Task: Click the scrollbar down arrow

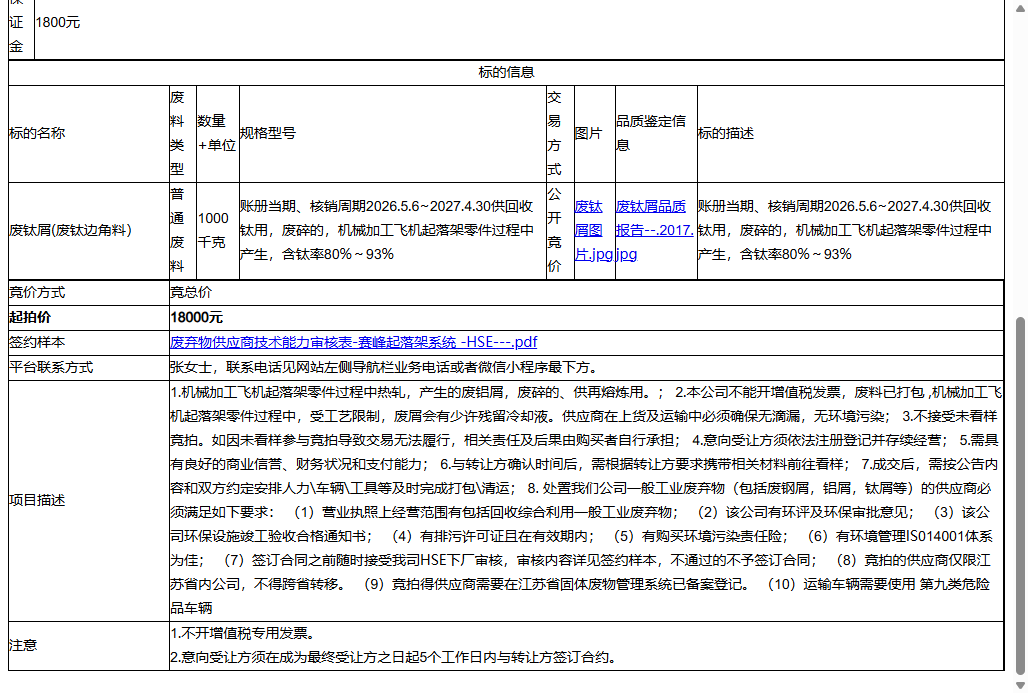Action: coord(1020,685)
